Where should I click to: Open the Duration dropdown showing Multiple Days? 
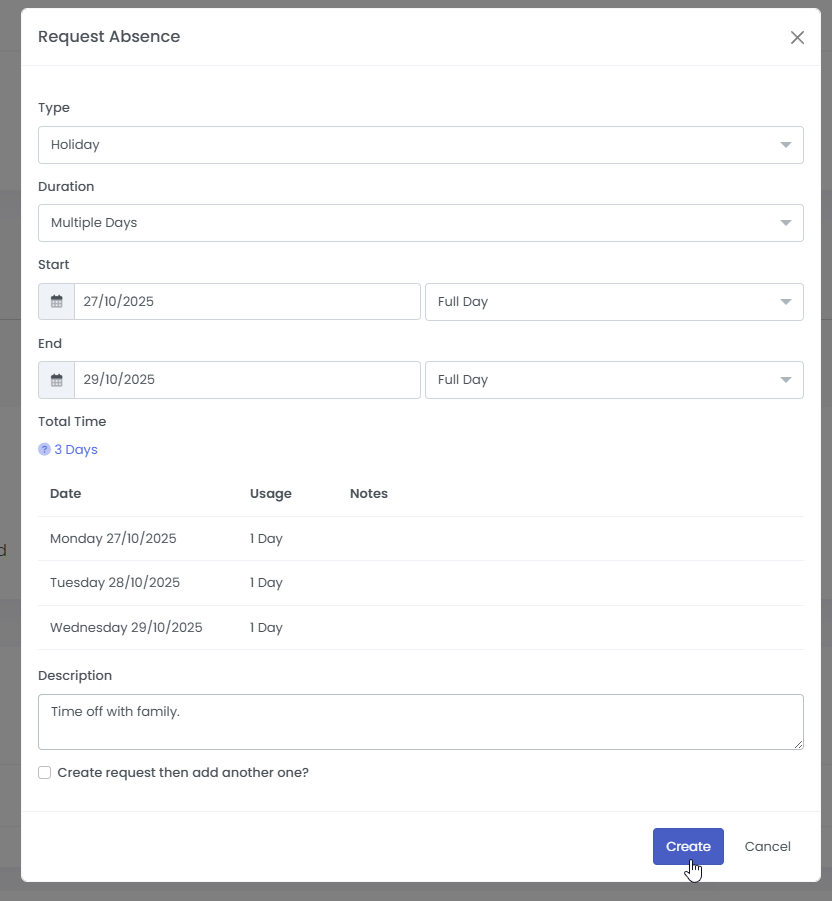click(x=420, y=222)
